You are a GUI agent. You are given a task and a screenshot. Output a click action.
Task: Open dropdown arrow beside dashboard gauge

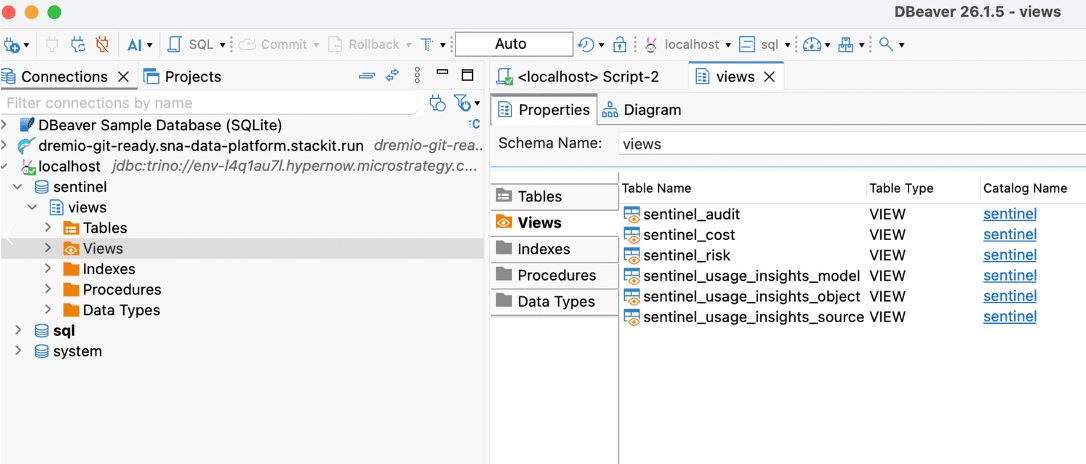(x=828, y=46)
